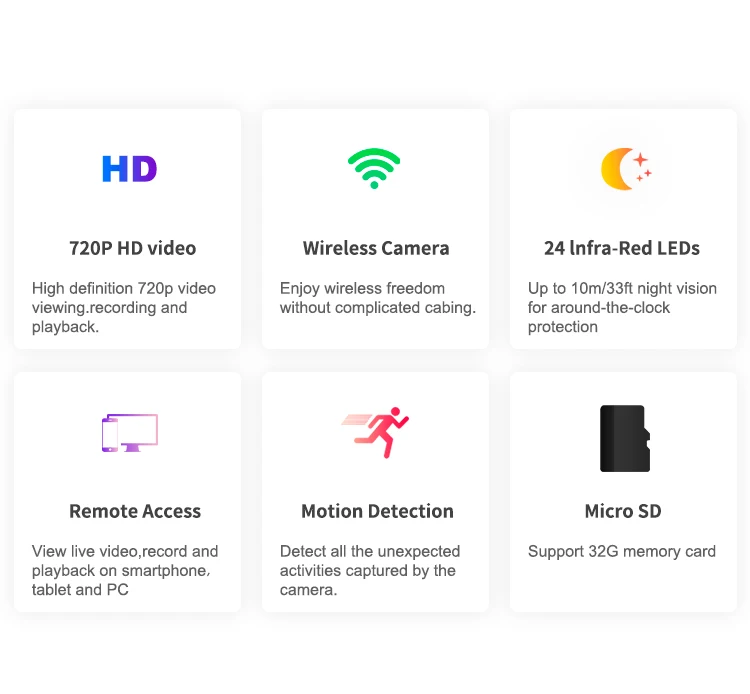
Task: Click the wireless freedom description text
Action: pos(378,298)
